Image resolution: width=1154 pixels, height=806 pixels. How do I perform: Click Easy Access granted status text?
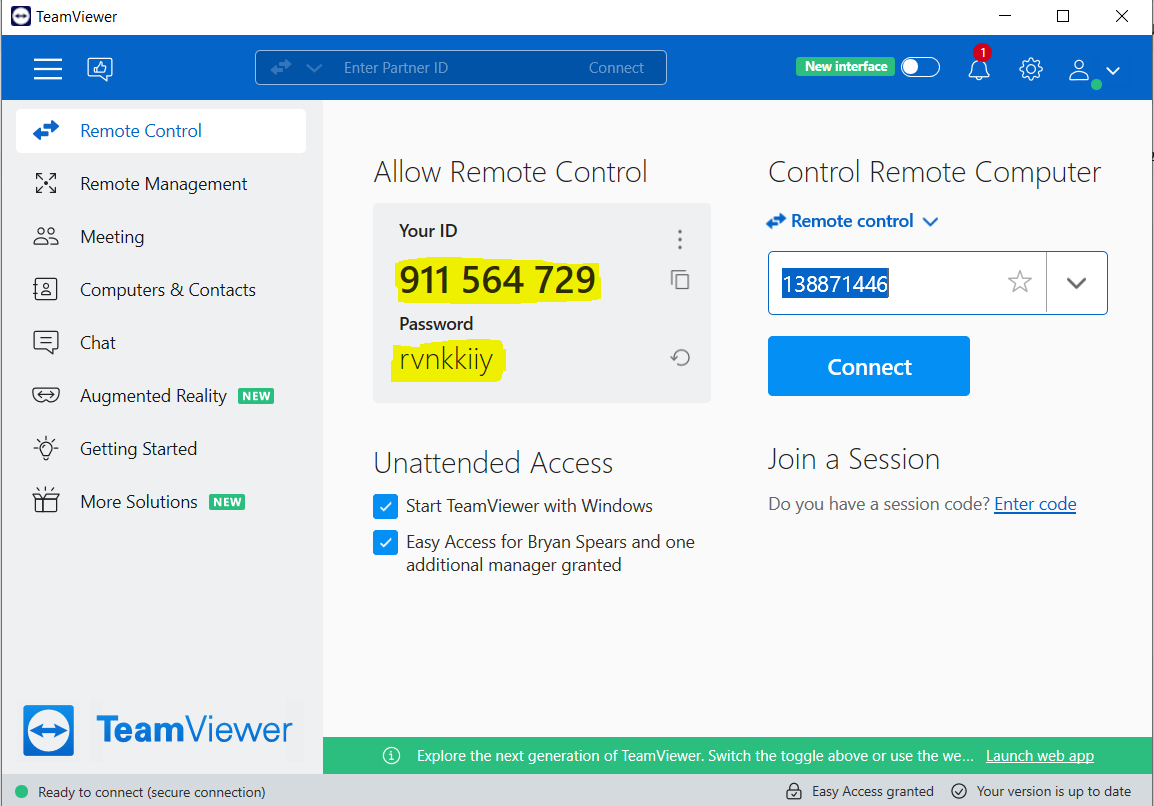[x=872, y=791]
